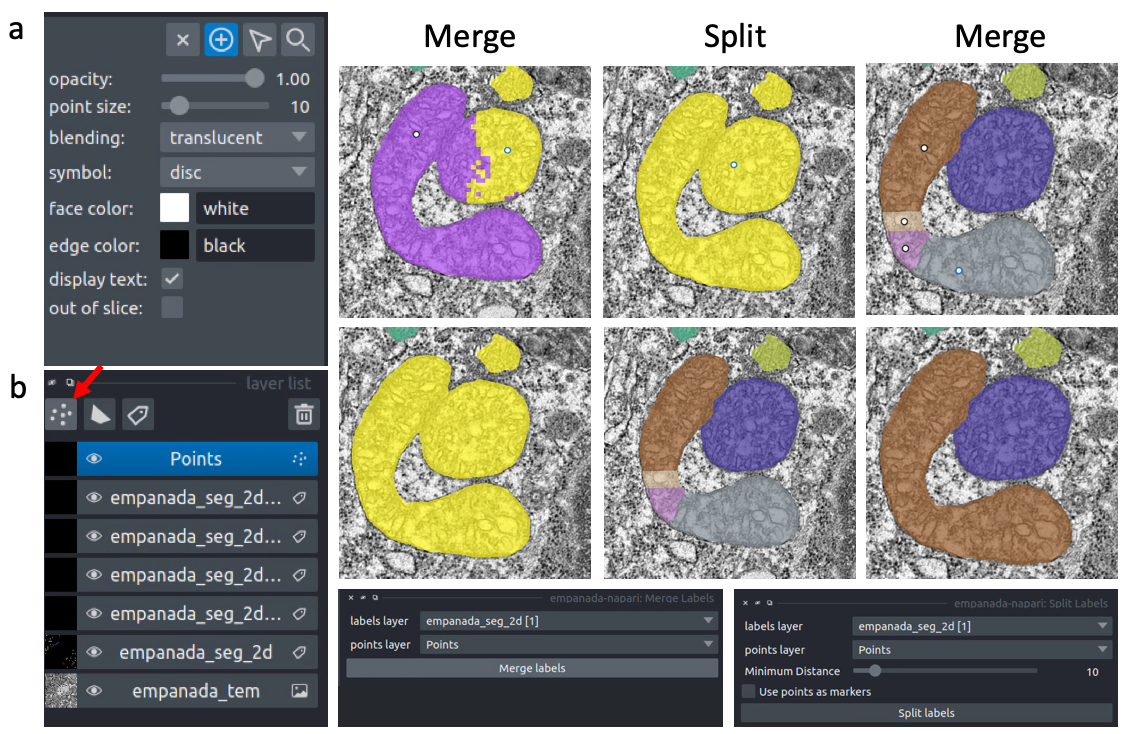This screenshot has height=734, width=1121.
Task: Enable the out of slice checkbox
Action: [x=172, y=307]
